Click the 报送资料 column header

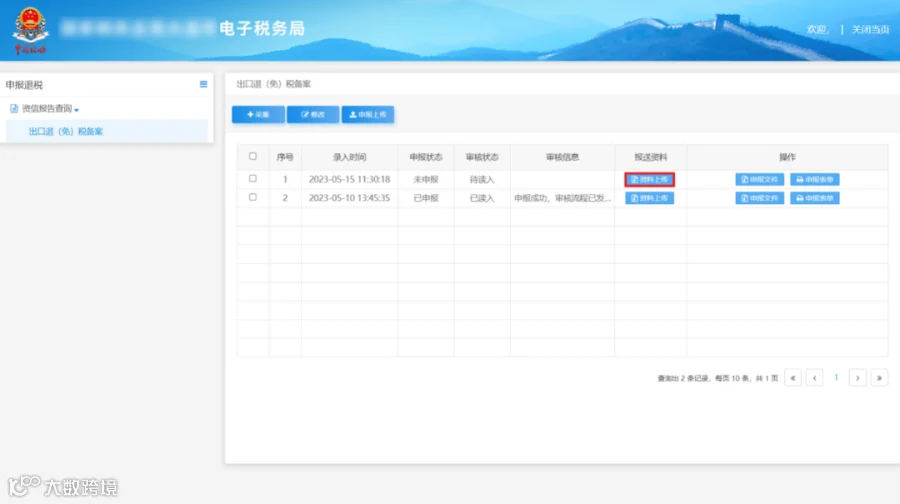(x=650, y=157)
